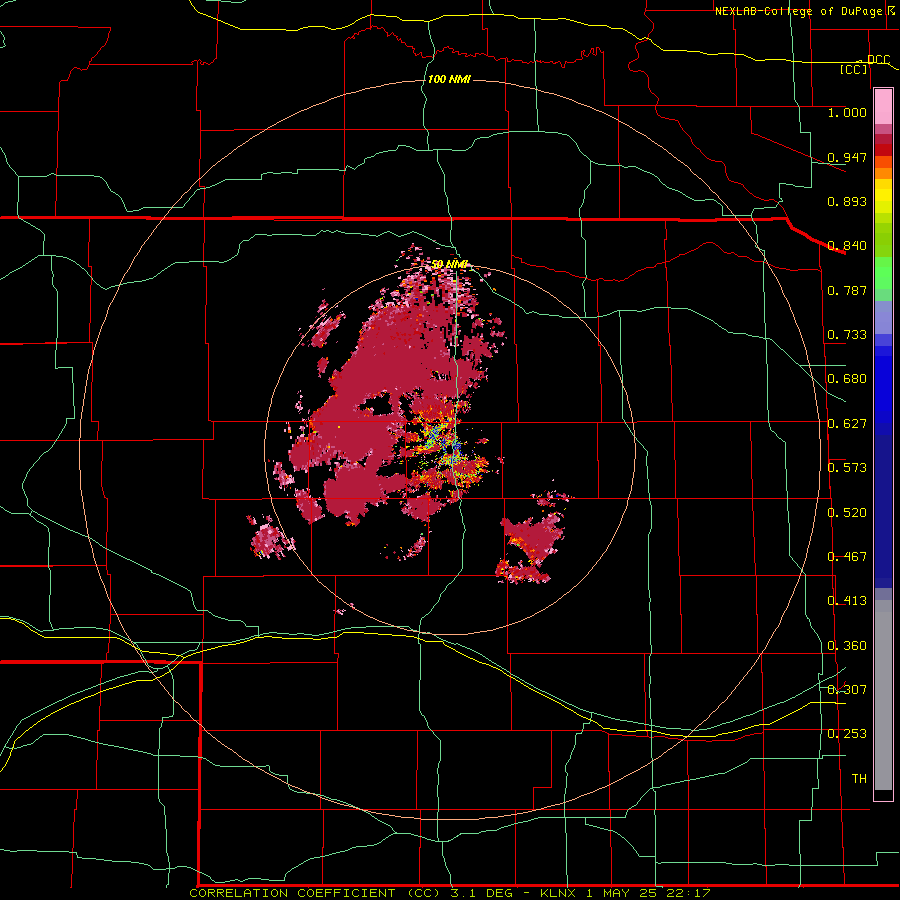900x900 pixels.
Task: Click the 0.947 legend value
Action: [847, 157]
